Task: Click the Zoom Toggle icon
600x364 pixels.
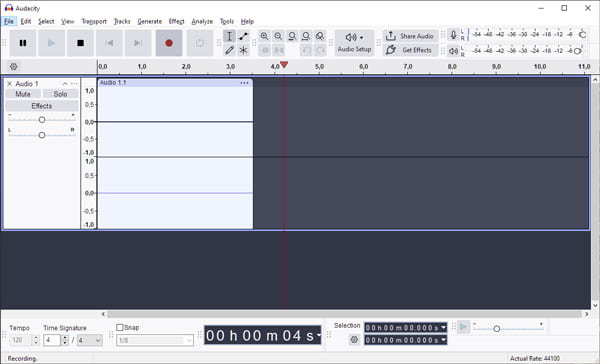Action: (x=320, y=36)
